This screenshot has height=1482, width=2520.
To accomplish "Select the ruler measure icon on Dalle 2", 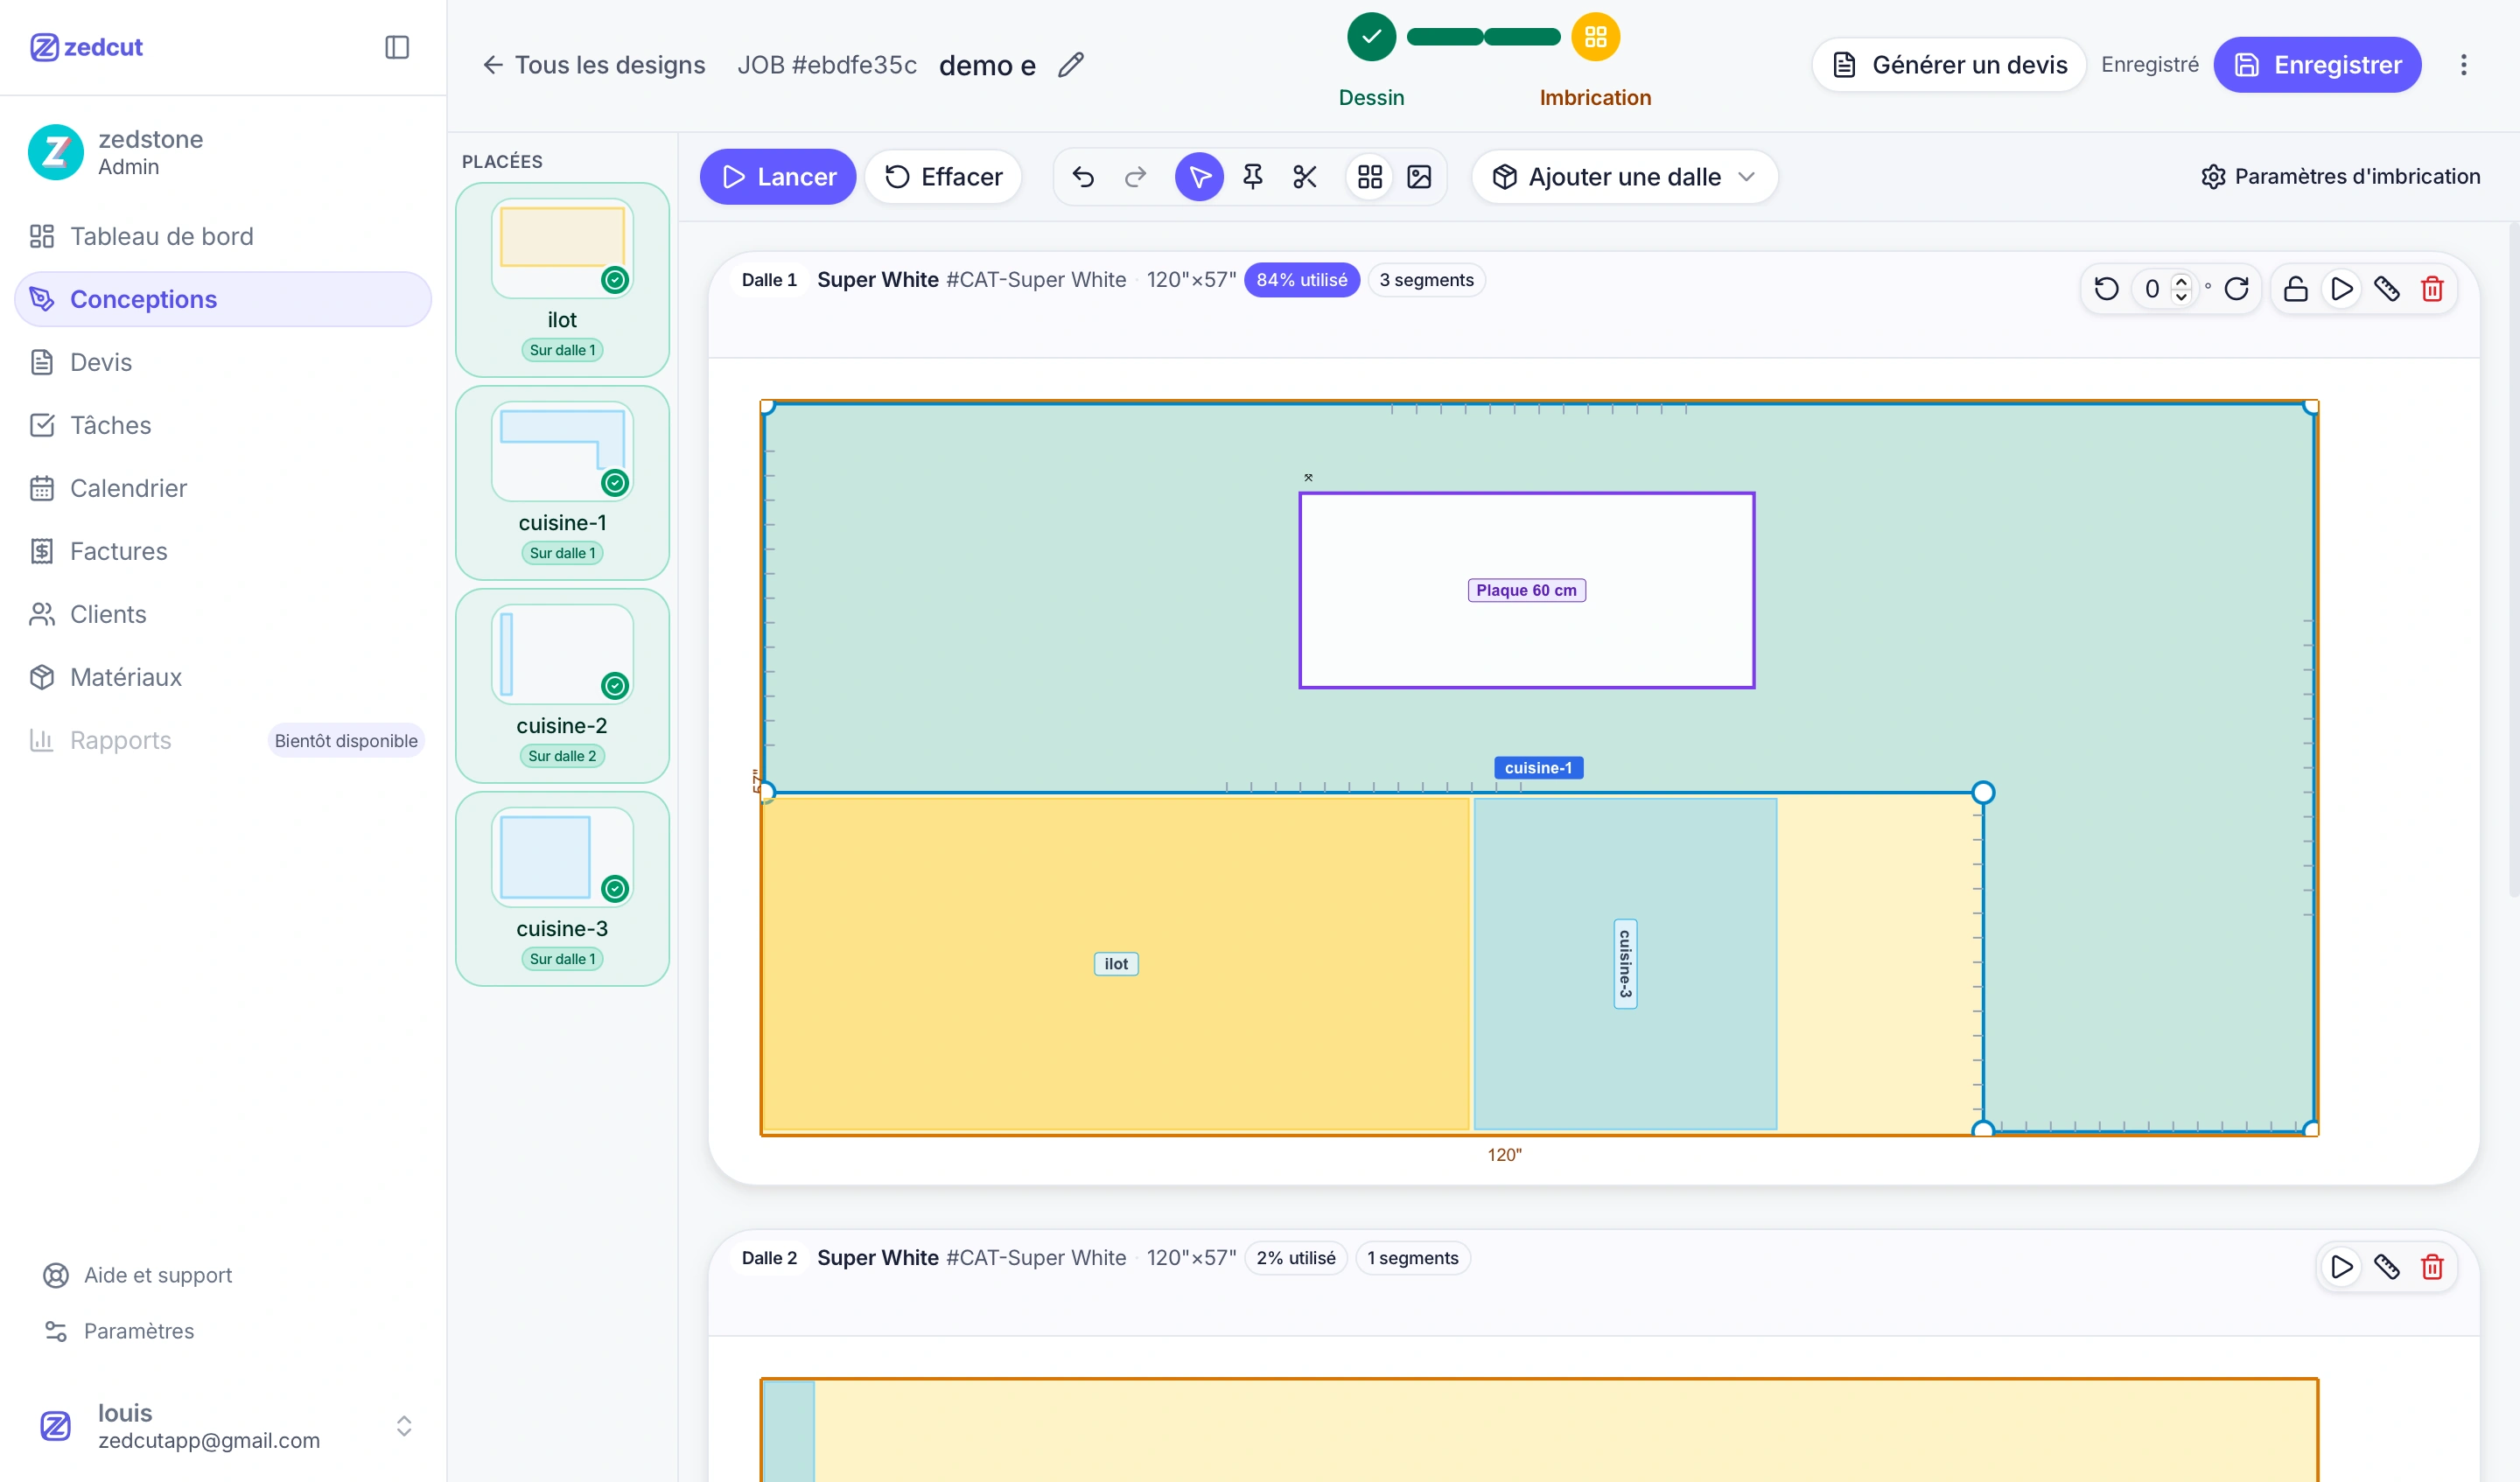I will pyautogui.click(x=2387, y=1267).
